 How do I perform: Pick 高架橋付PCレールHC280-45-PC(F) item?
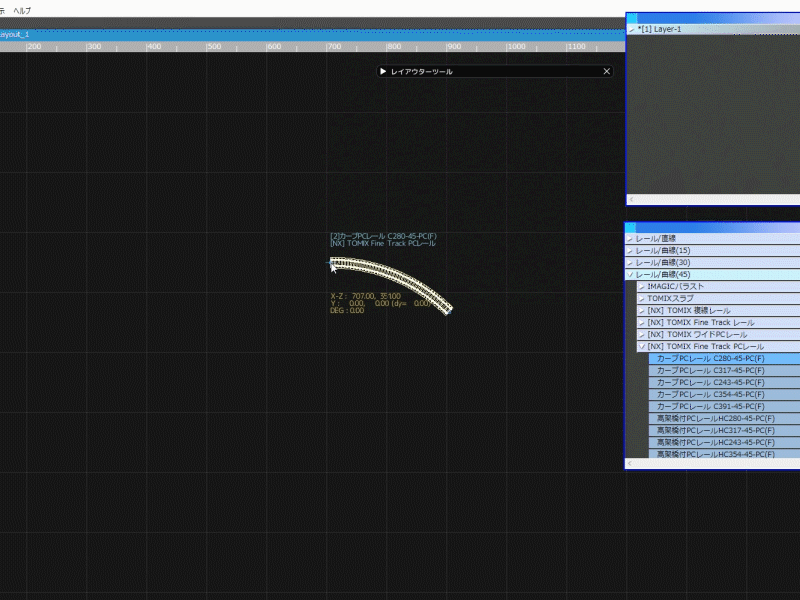click(715, 418)
